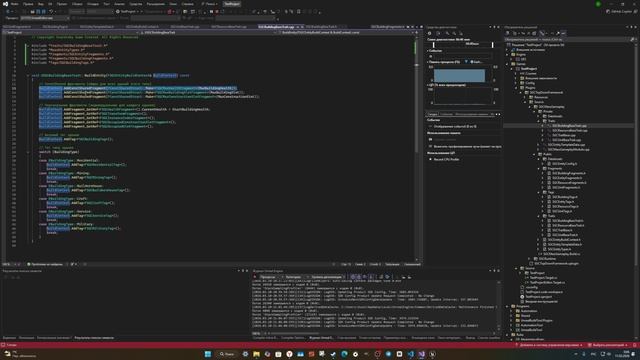Click Select repository in status bar
Image resolution: width=640 pixels, height=360 pixels.
(609, 345)
